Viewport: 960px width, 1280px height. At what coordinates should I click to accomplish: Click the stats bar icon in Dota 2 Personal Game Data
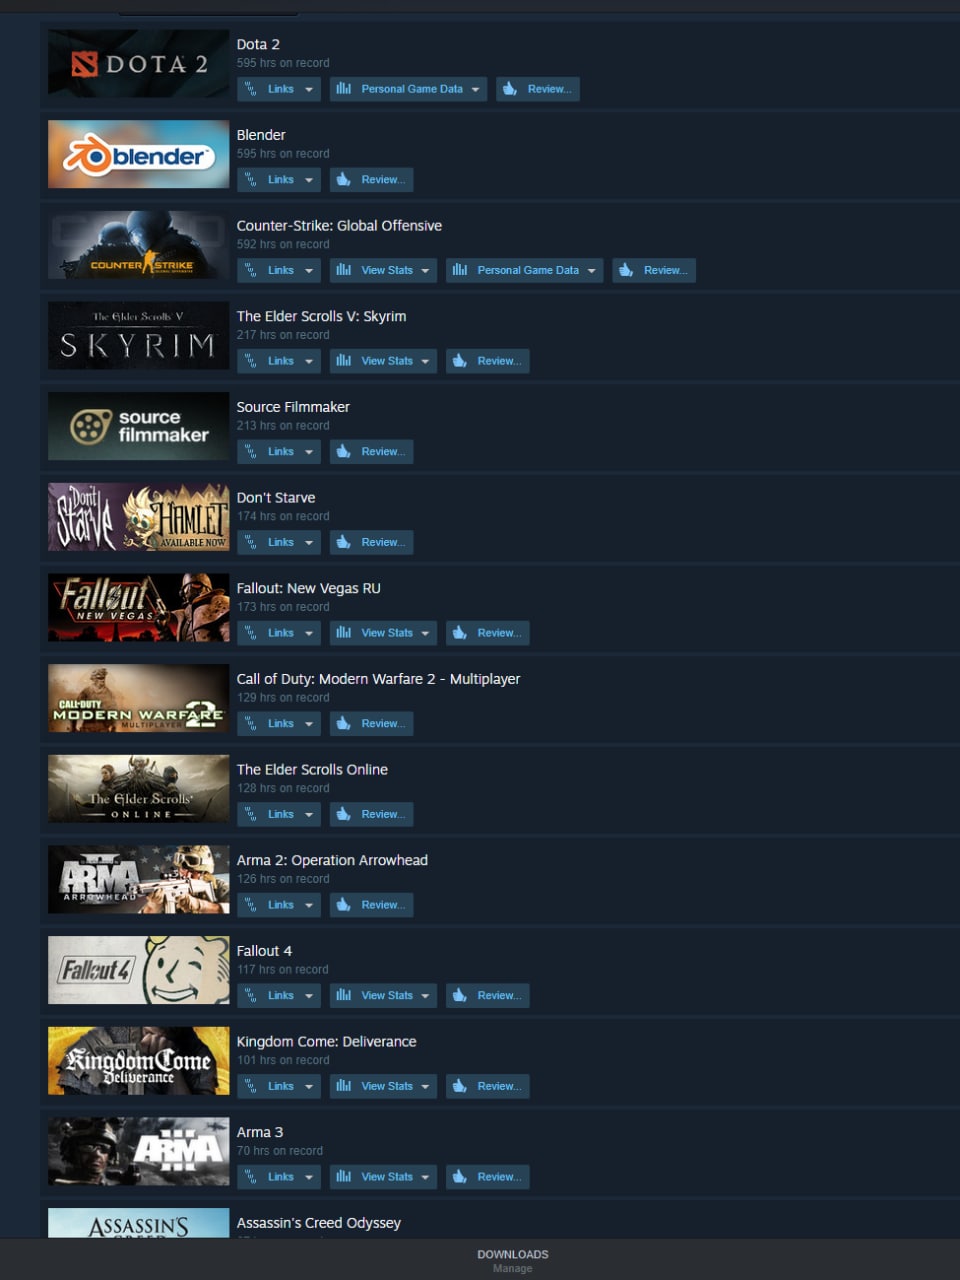[x=344, y=89]
